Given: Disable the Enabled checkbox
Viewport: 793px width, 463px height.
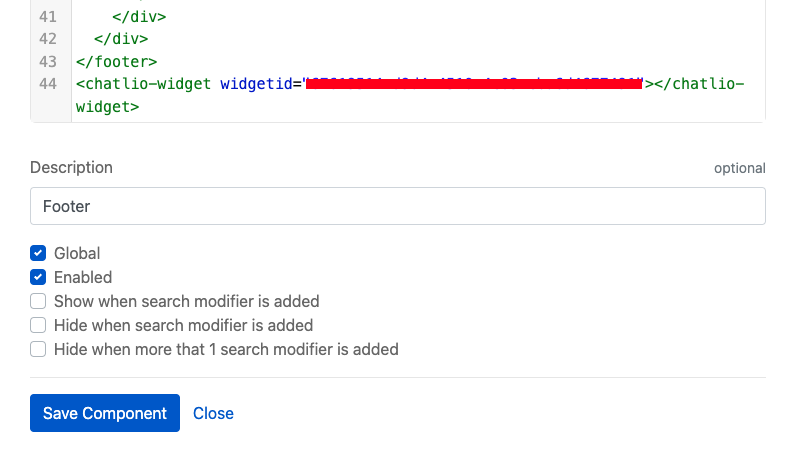Looking at the screenshot, I should (38, 277).
